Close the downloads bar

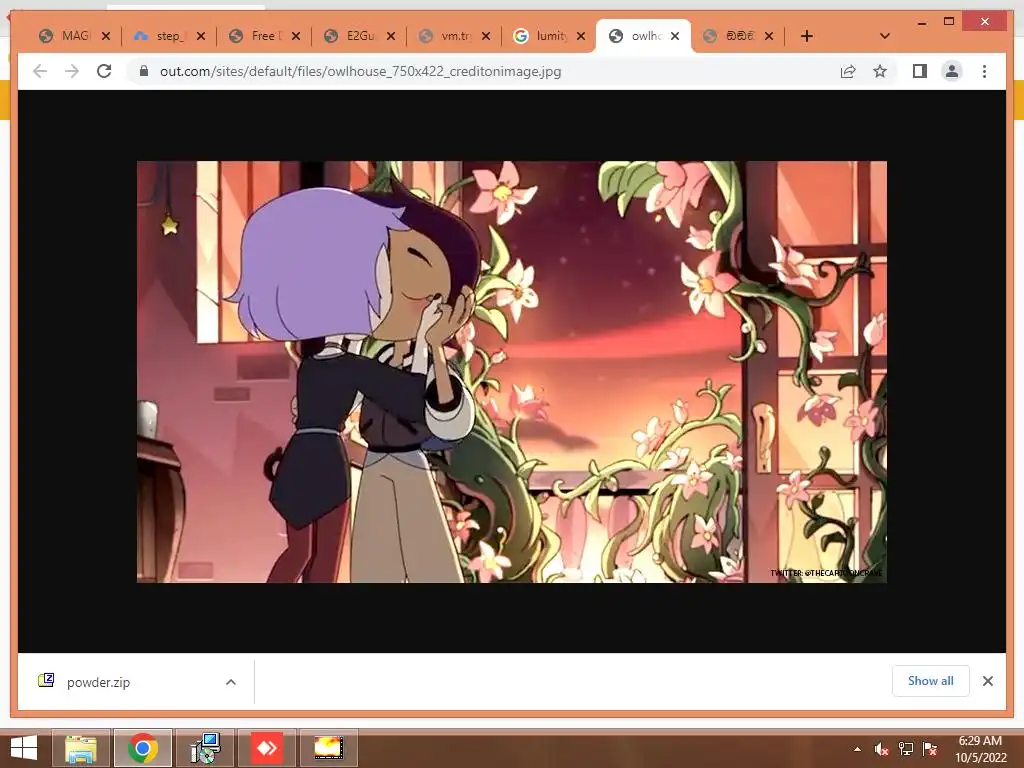tap(987, 681)
